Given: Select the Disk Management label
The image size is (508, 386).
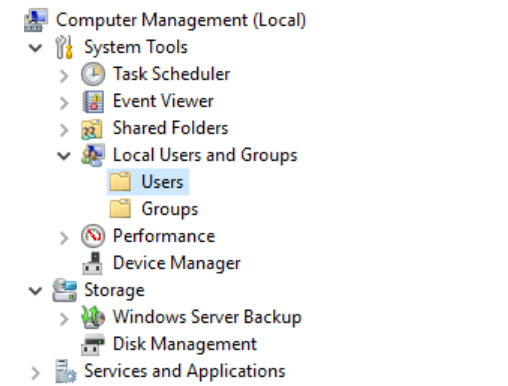Looking at the screenshot, I should pyautogui.click(x=185, y=344).
